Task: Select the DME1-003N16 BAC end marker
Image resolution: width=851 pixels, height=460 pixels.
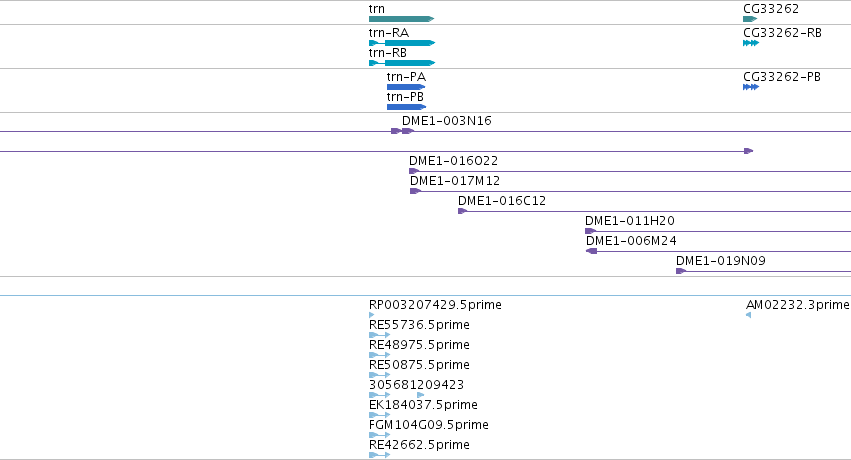Action: tap(403, 131)
